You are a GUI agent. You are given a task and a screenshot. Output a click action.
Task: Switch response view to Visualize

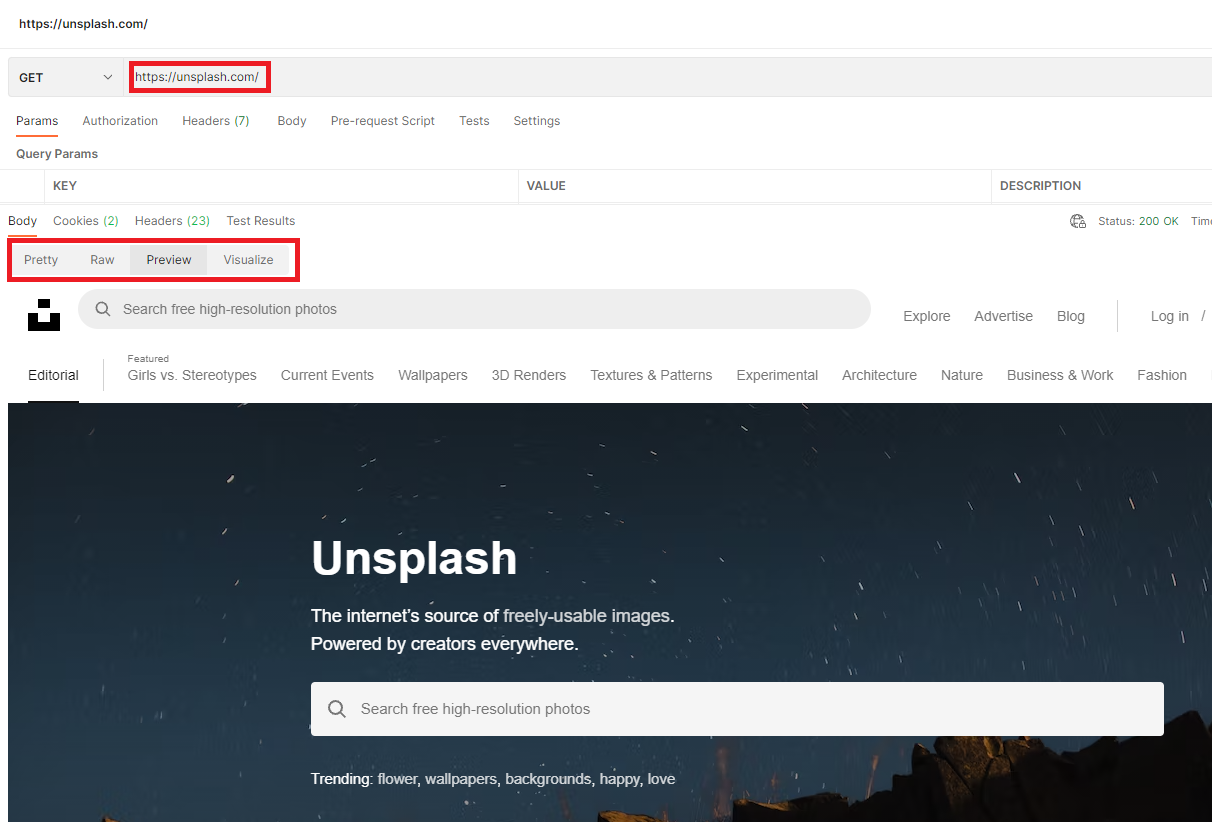click(x=248, y=260)
